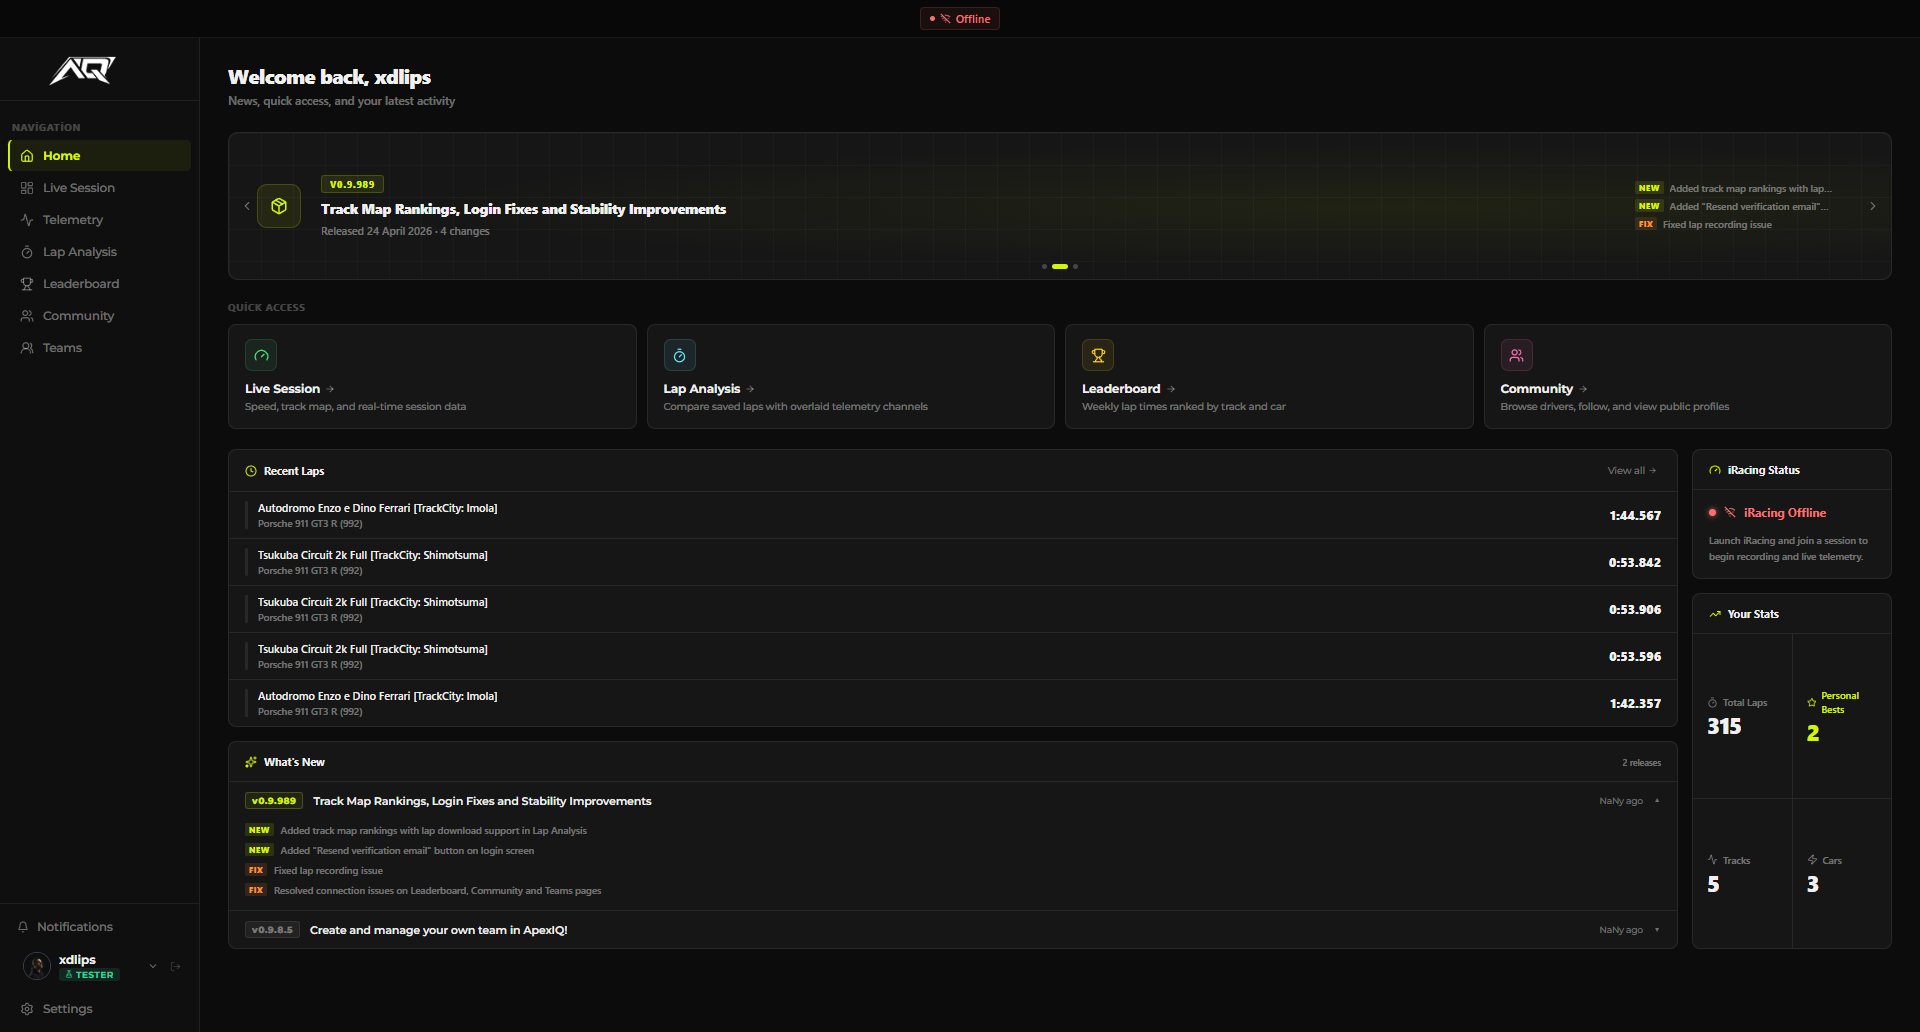The width and height of the screenshot is (1920, 1032).
Task: Click the Cars lightning icon in stats
Action: (x=1812, y=860)
